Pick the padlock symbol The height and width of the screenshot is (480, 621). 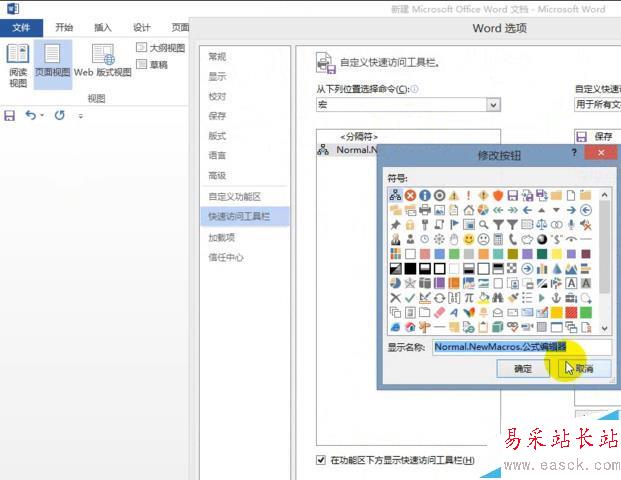click(x=410, y=225)
